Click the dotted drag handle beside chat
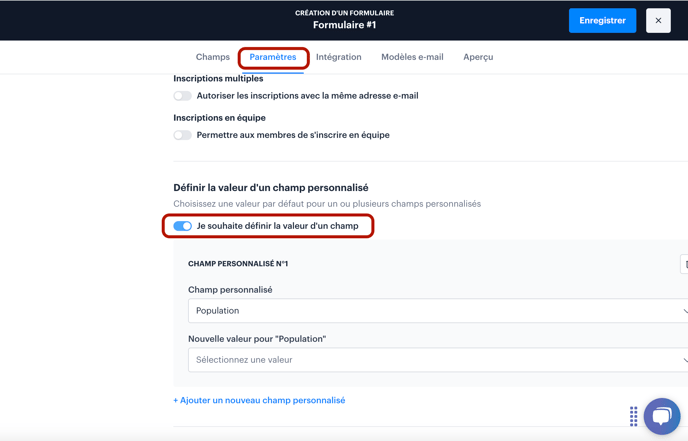This screenshot has width=688, height=441. (x=634, y=416)
